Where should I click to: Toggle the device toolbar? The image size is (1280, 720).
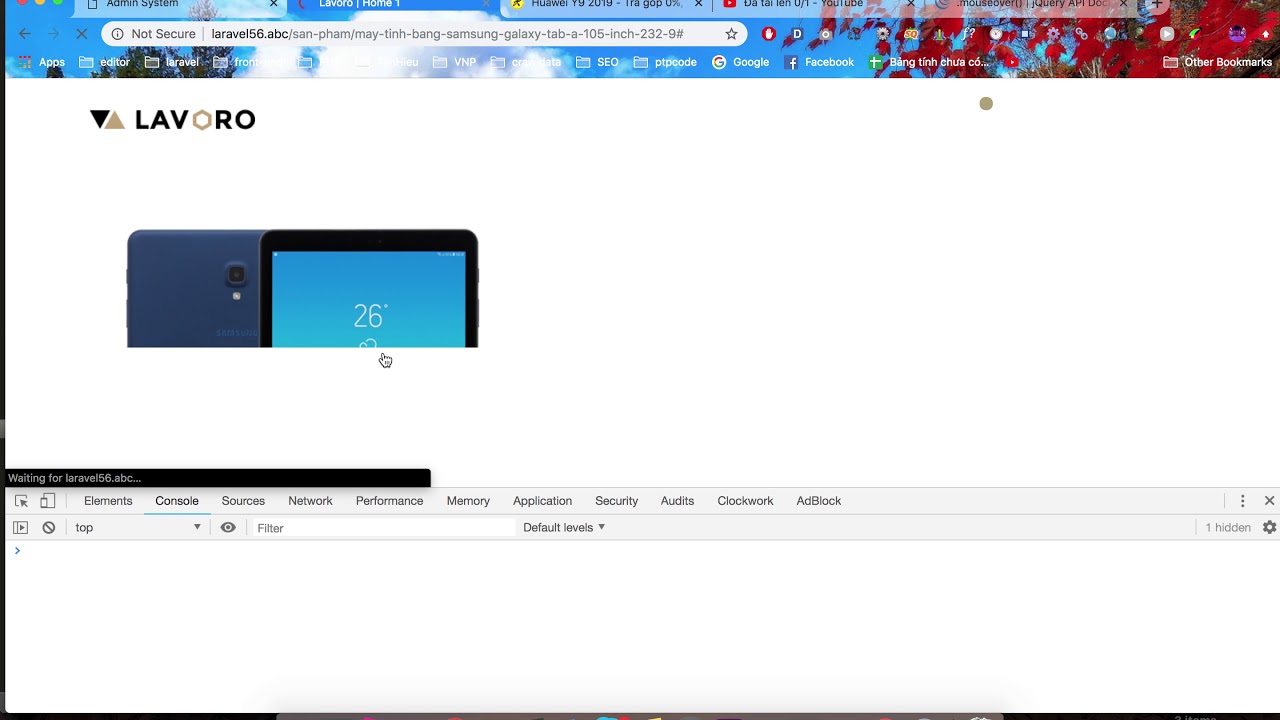[x=47, y=501]
